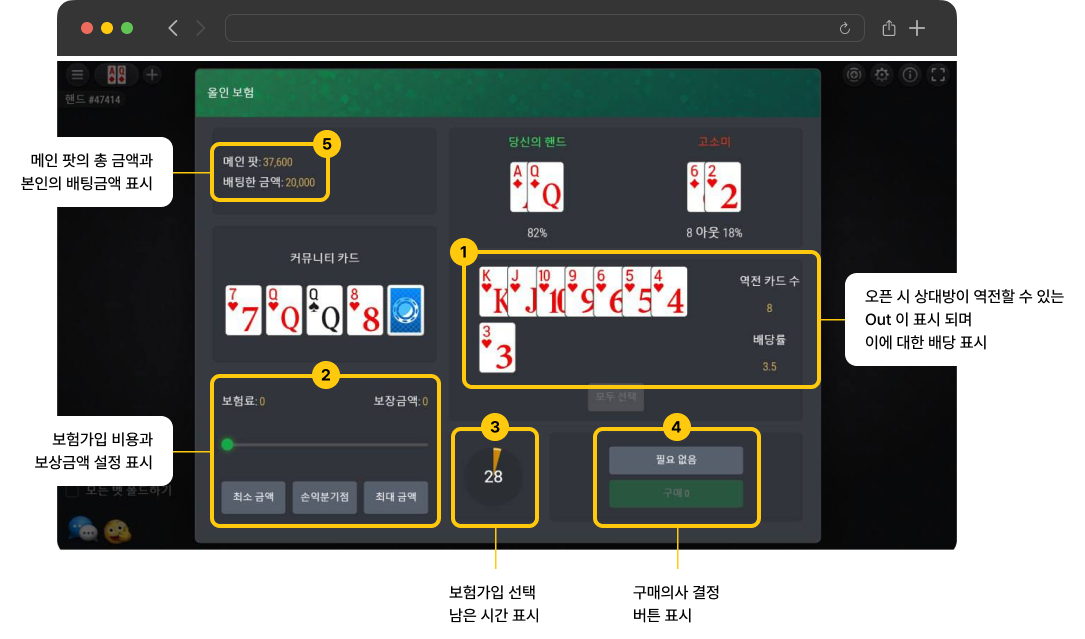The image size is (1085, 639).
Task: Show the info circle icon
Action: 910,75
